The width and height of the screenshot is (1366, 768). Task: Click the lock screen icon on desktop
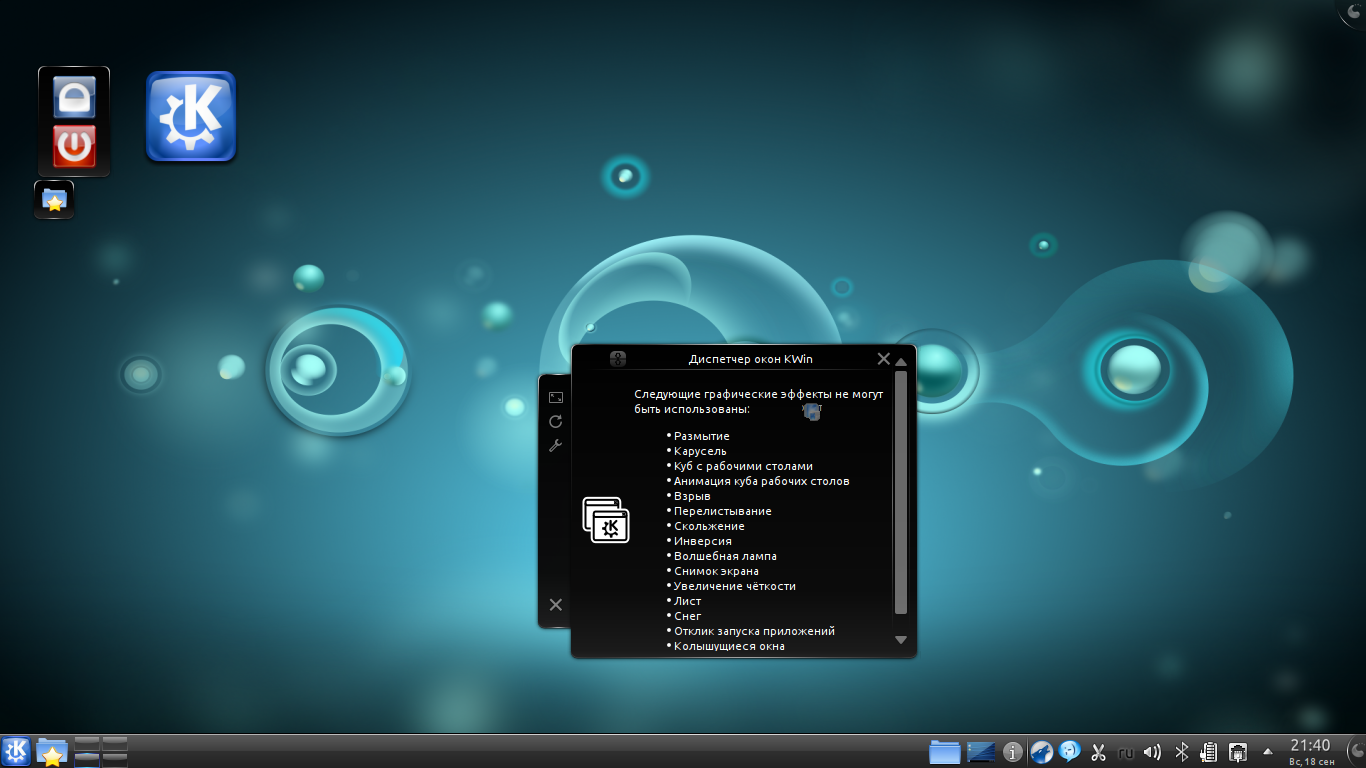point(74,97)
